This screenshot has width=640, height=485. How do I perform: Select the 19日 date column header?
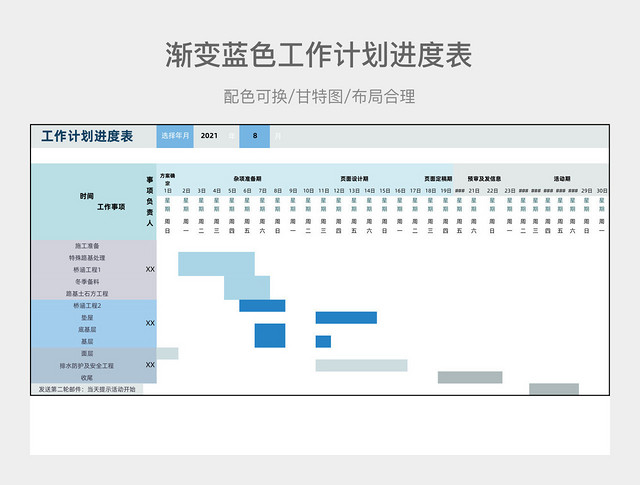pyautogui.click(x=446, y=191)
